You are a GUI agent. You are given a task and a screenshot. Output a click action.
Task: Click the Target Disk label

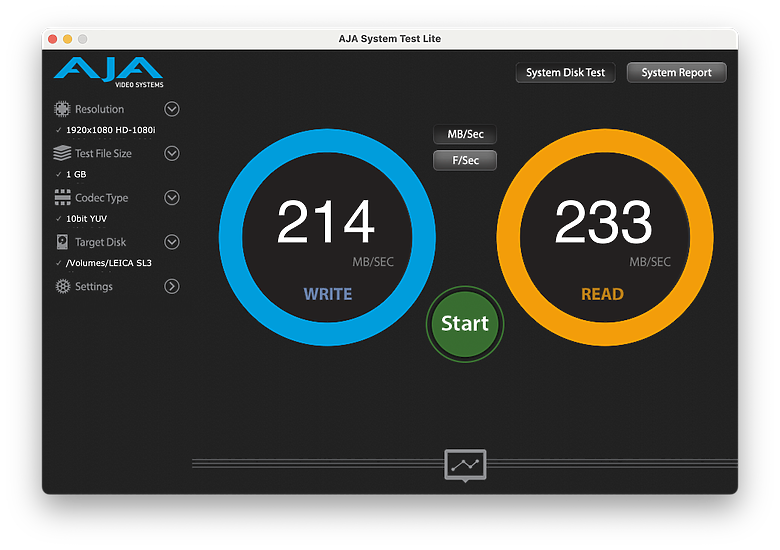pyautogui.click(x=100, y=242)
